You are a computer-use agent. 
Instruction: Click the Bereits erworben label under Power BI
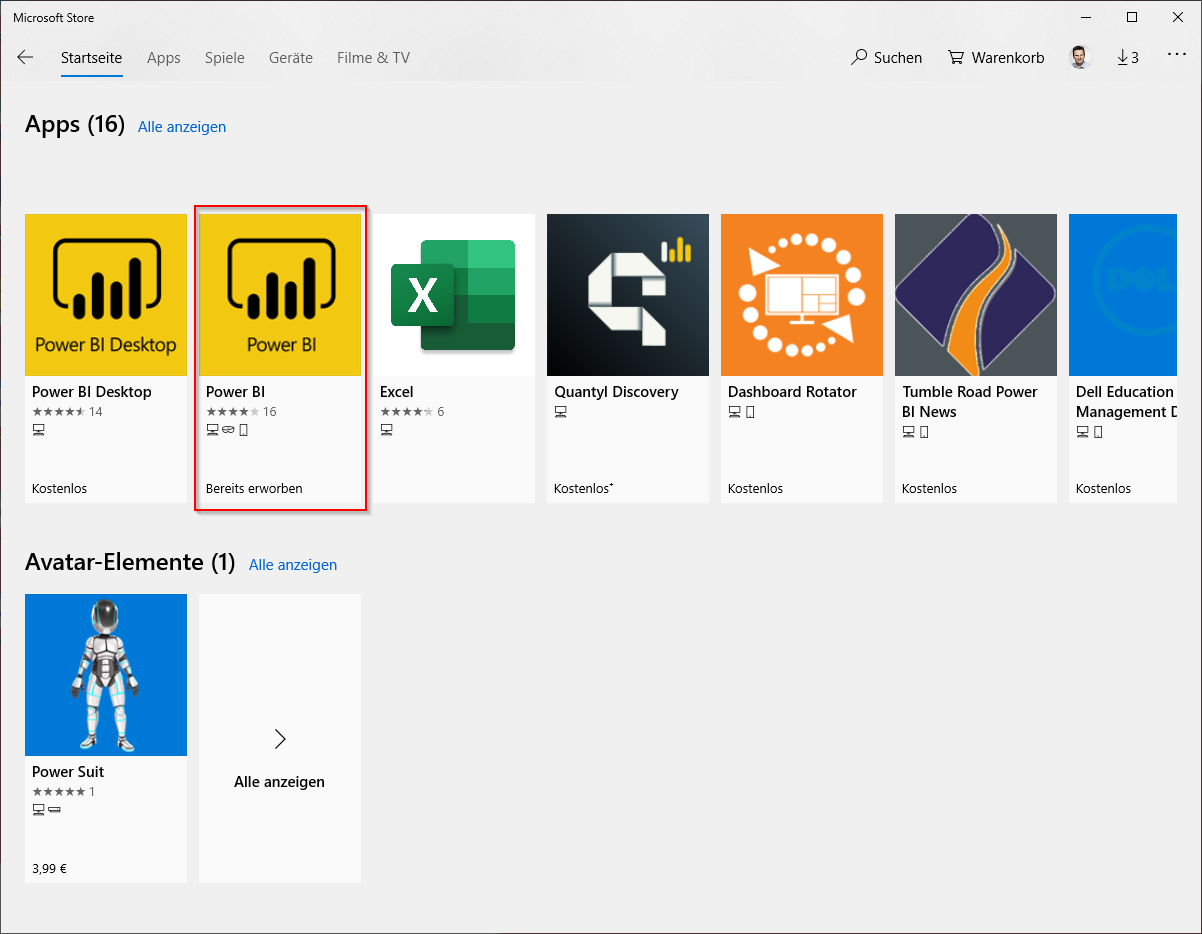tap(254, 489)
